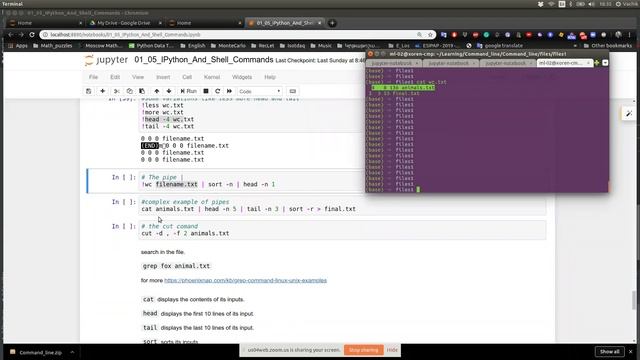Viewport: 640px width, 360px height.
Task: Close the 01_05_IPython_And_Shell tab
Action: point(320,23)
